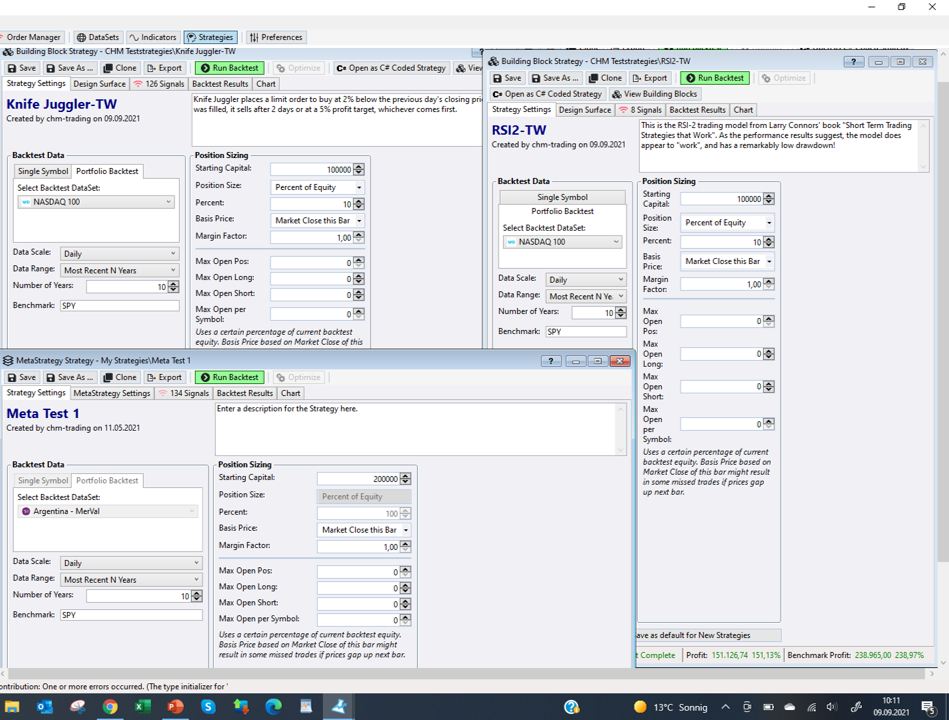This screenshot has height=720, width=949.
Task: Switch to the 126 Signals tab
Action: pos(159,84)
